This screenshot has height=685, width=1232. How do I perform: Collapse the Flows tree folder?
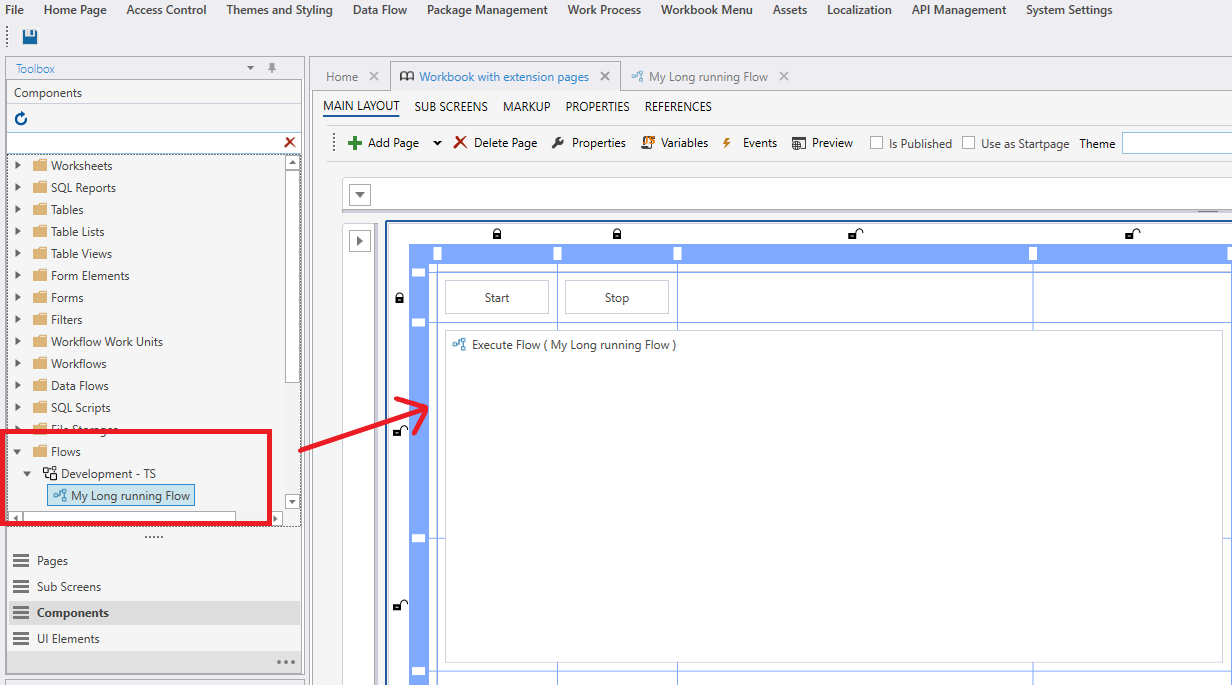click(18, 451)
